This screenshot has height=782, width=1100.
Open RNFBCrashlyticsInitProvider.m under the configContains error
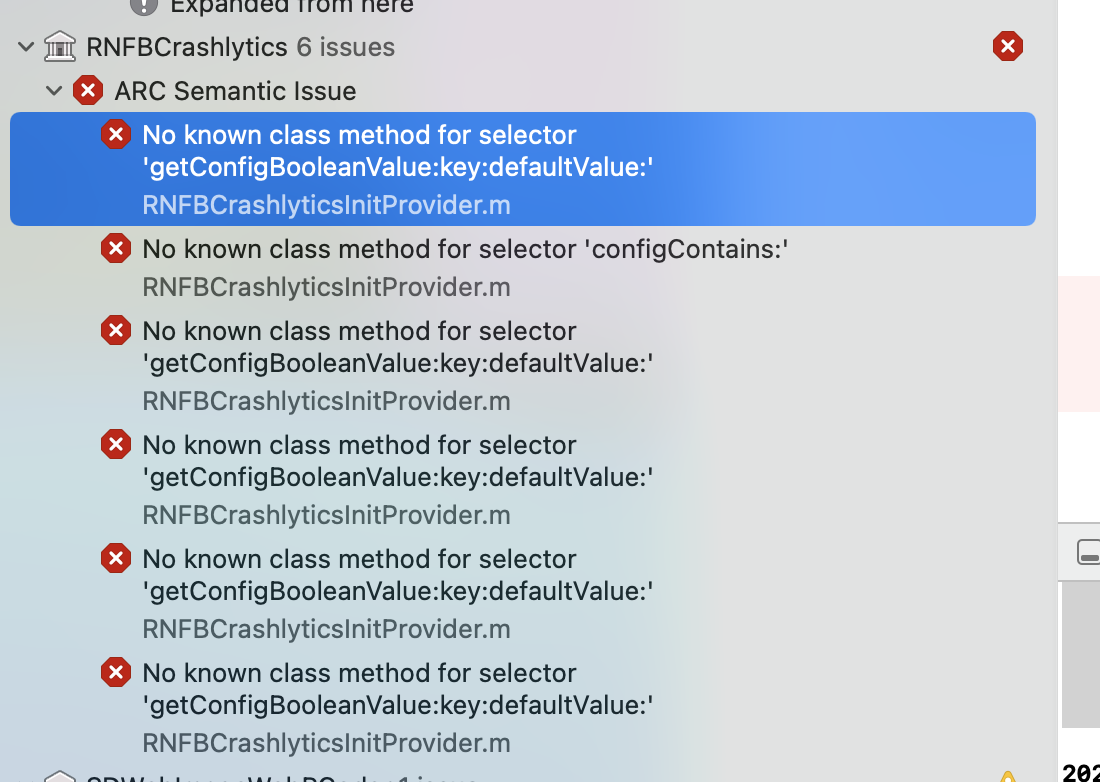click(326, 287)
